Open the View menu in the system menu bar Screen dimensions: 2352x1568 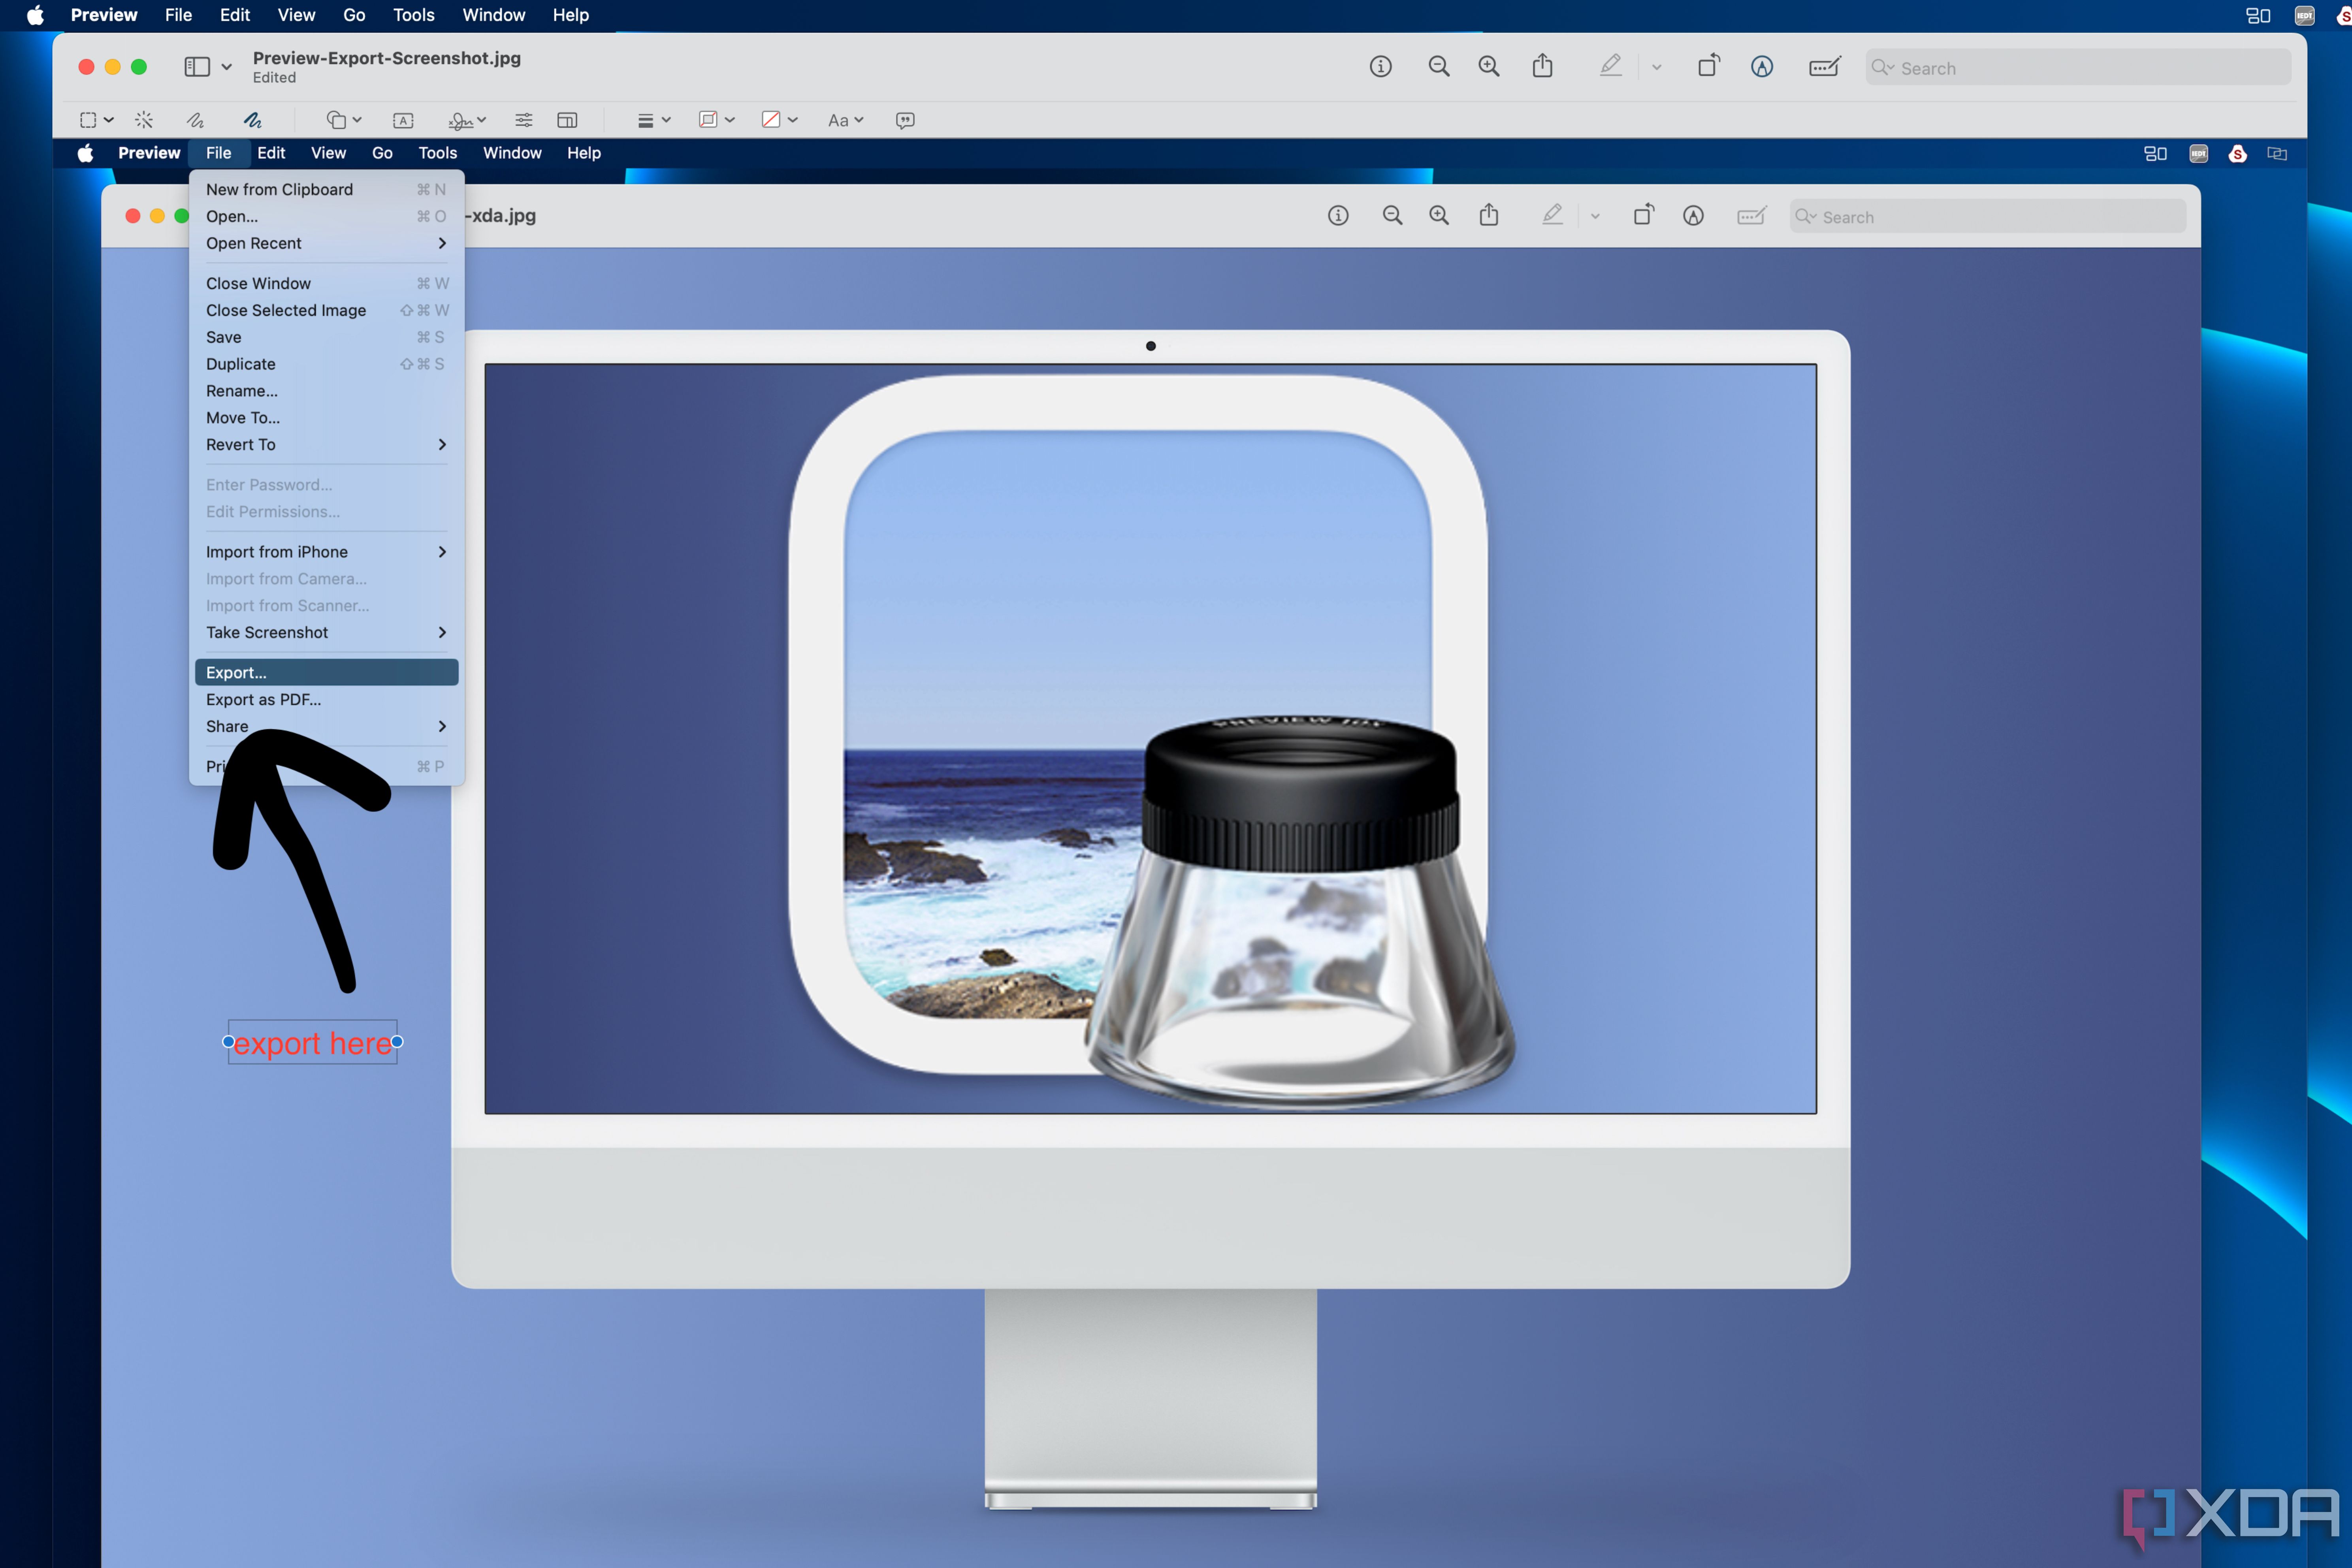(x=296, y=15)
